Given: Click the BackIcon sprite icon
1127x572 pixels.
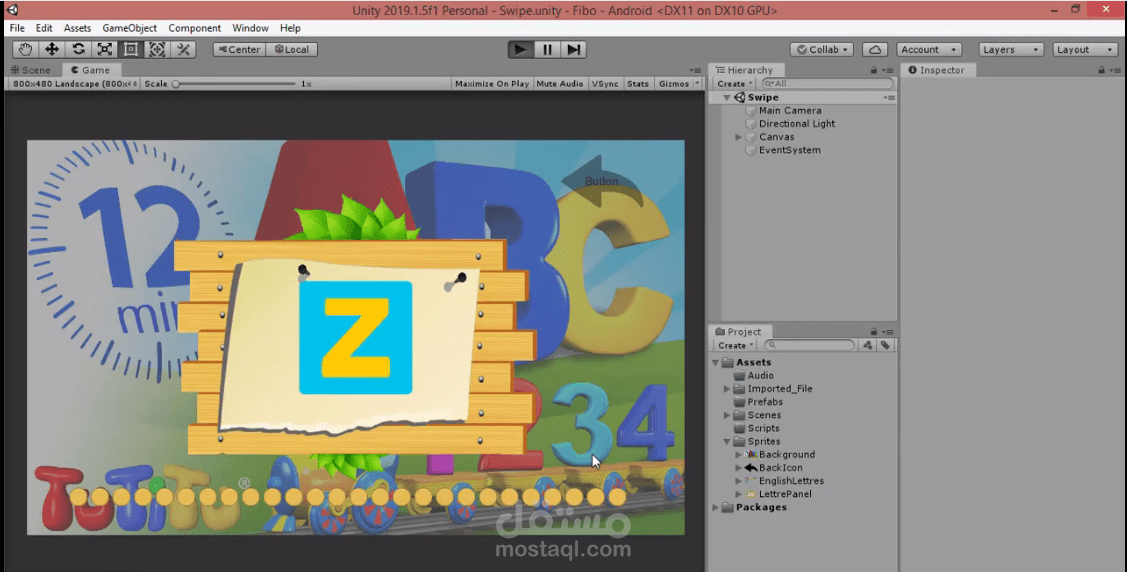Looking at the screenshot, I should pyautogui.click(x=751, y=468).
